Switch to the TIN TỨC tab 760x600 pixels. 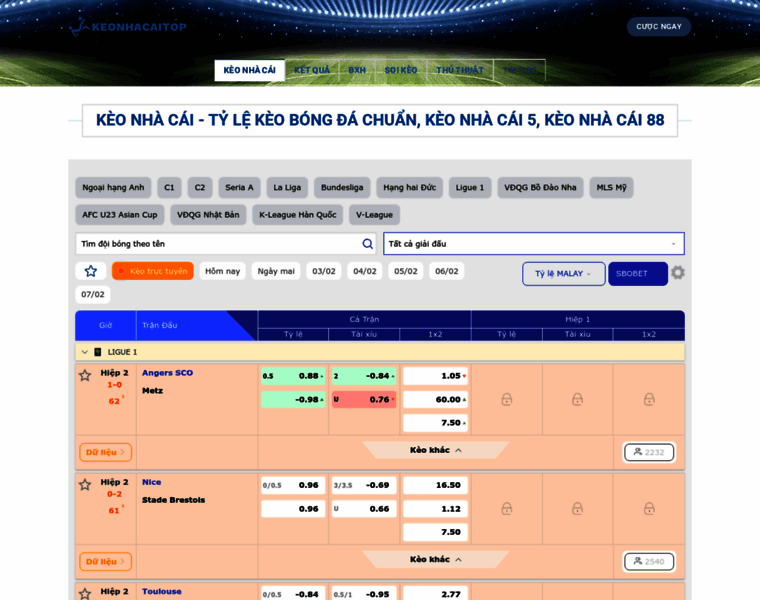tap(520, 70)
